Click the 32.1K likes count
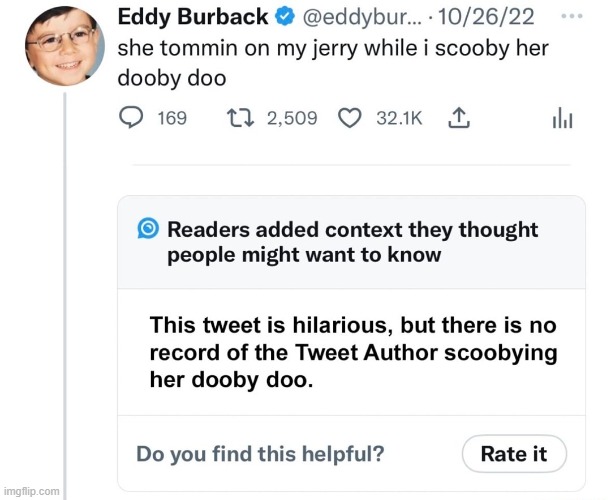The height and width of the screenshot is (500, 611). [399, 118]
